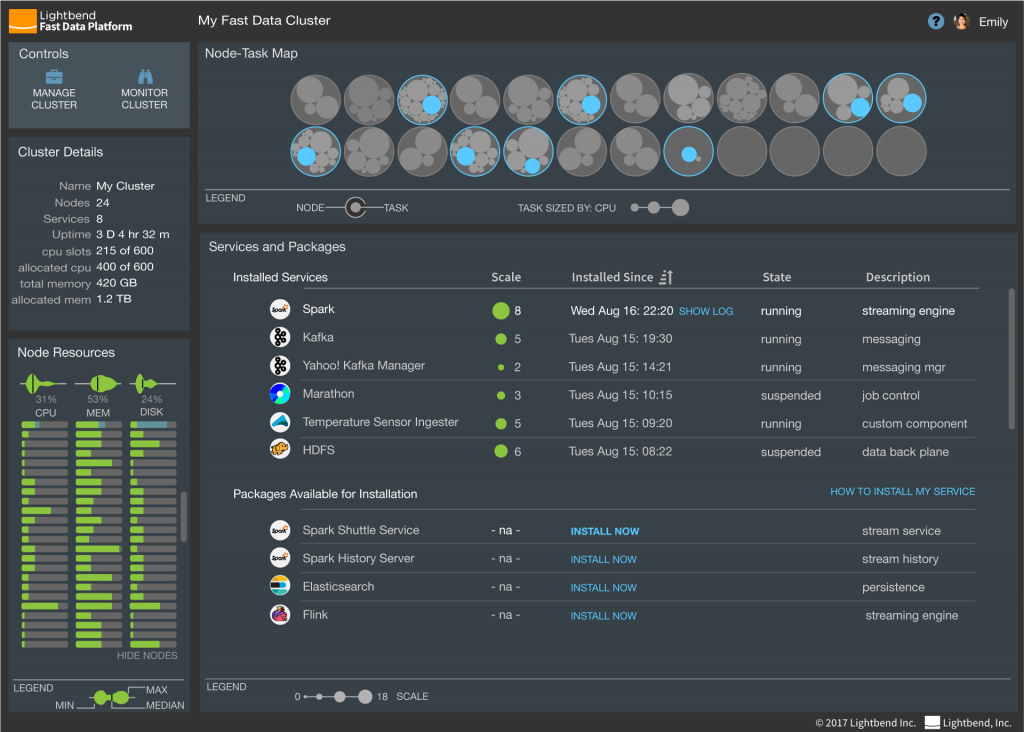Screen dimensions: 1024x732
Task: Install Elasticsearch now
Action: pyautogui.click(x=603, y=588)
